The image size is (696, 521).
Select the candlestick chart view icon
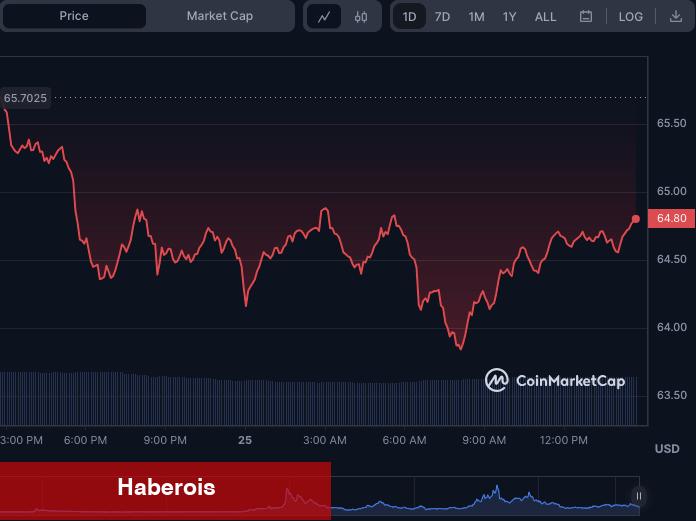point(361,17)
